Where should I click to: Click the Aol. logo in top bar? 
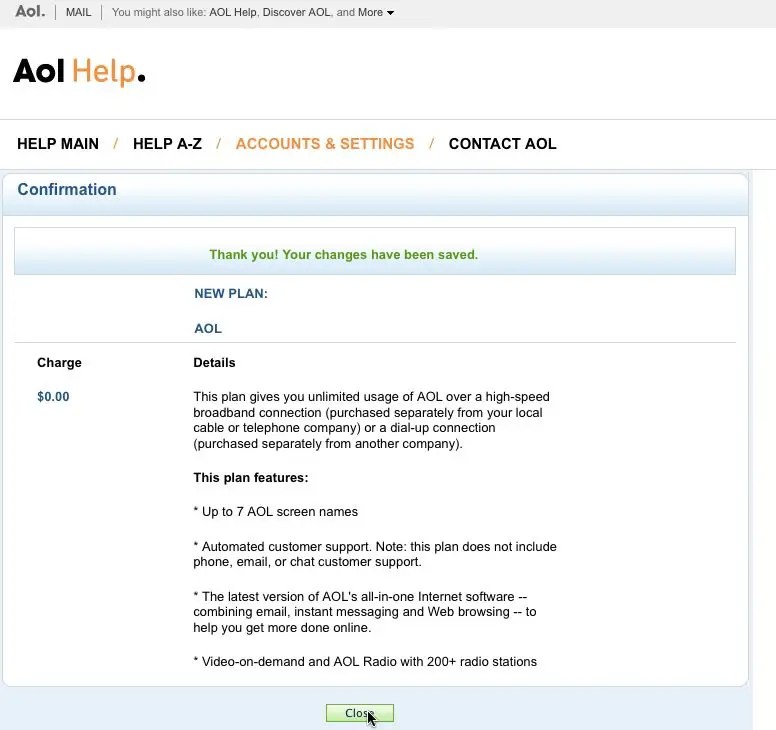(x=30, y=11)
